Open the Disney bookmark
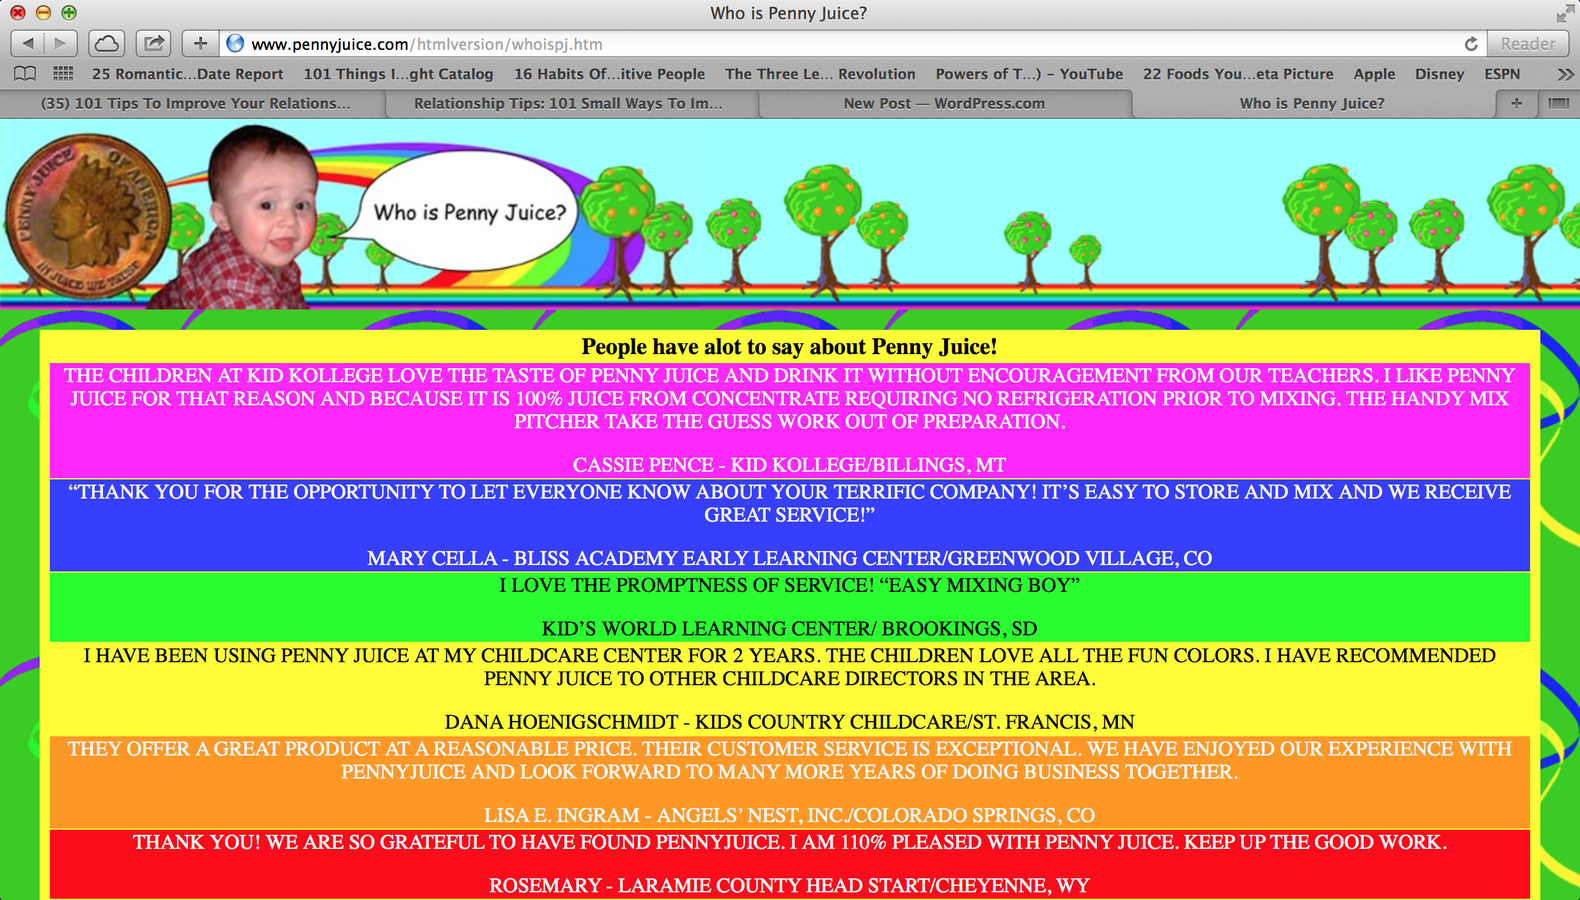The image size is (1580, 900). pyautogui.click(x=1439, y=74)
